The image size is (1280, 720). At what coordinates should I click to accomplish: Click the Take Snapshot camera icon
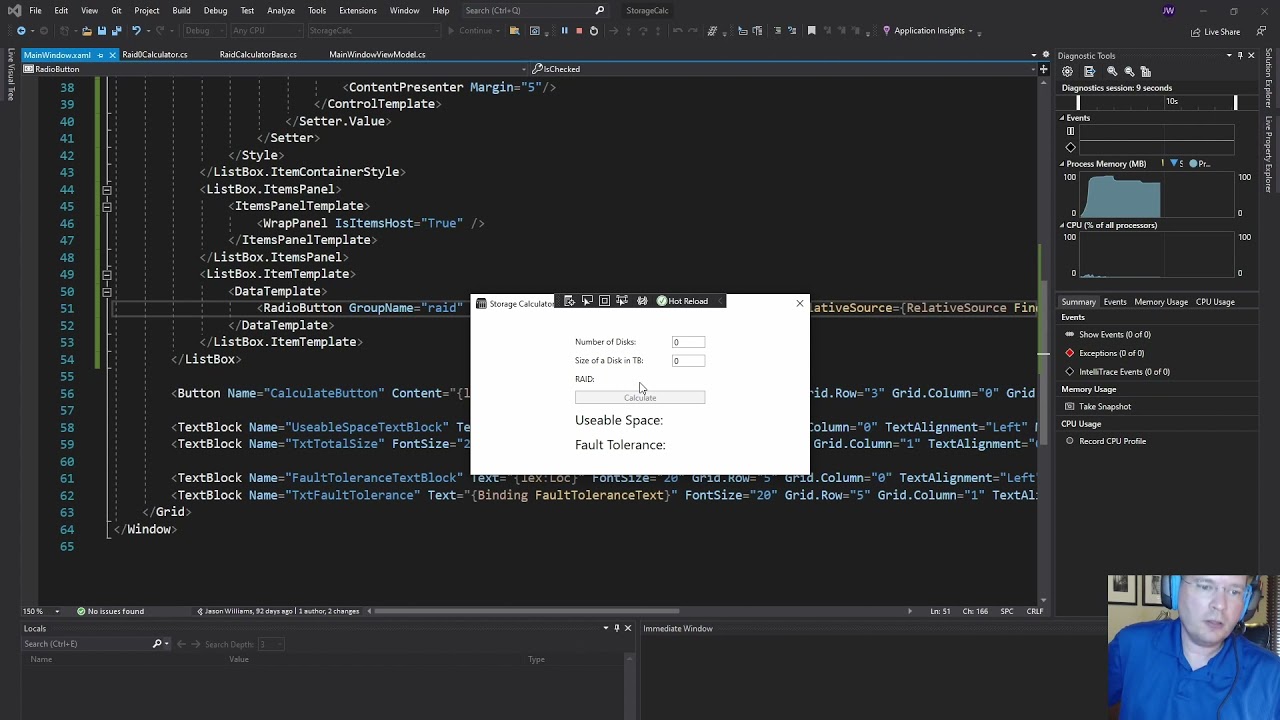pos(1070,407)
